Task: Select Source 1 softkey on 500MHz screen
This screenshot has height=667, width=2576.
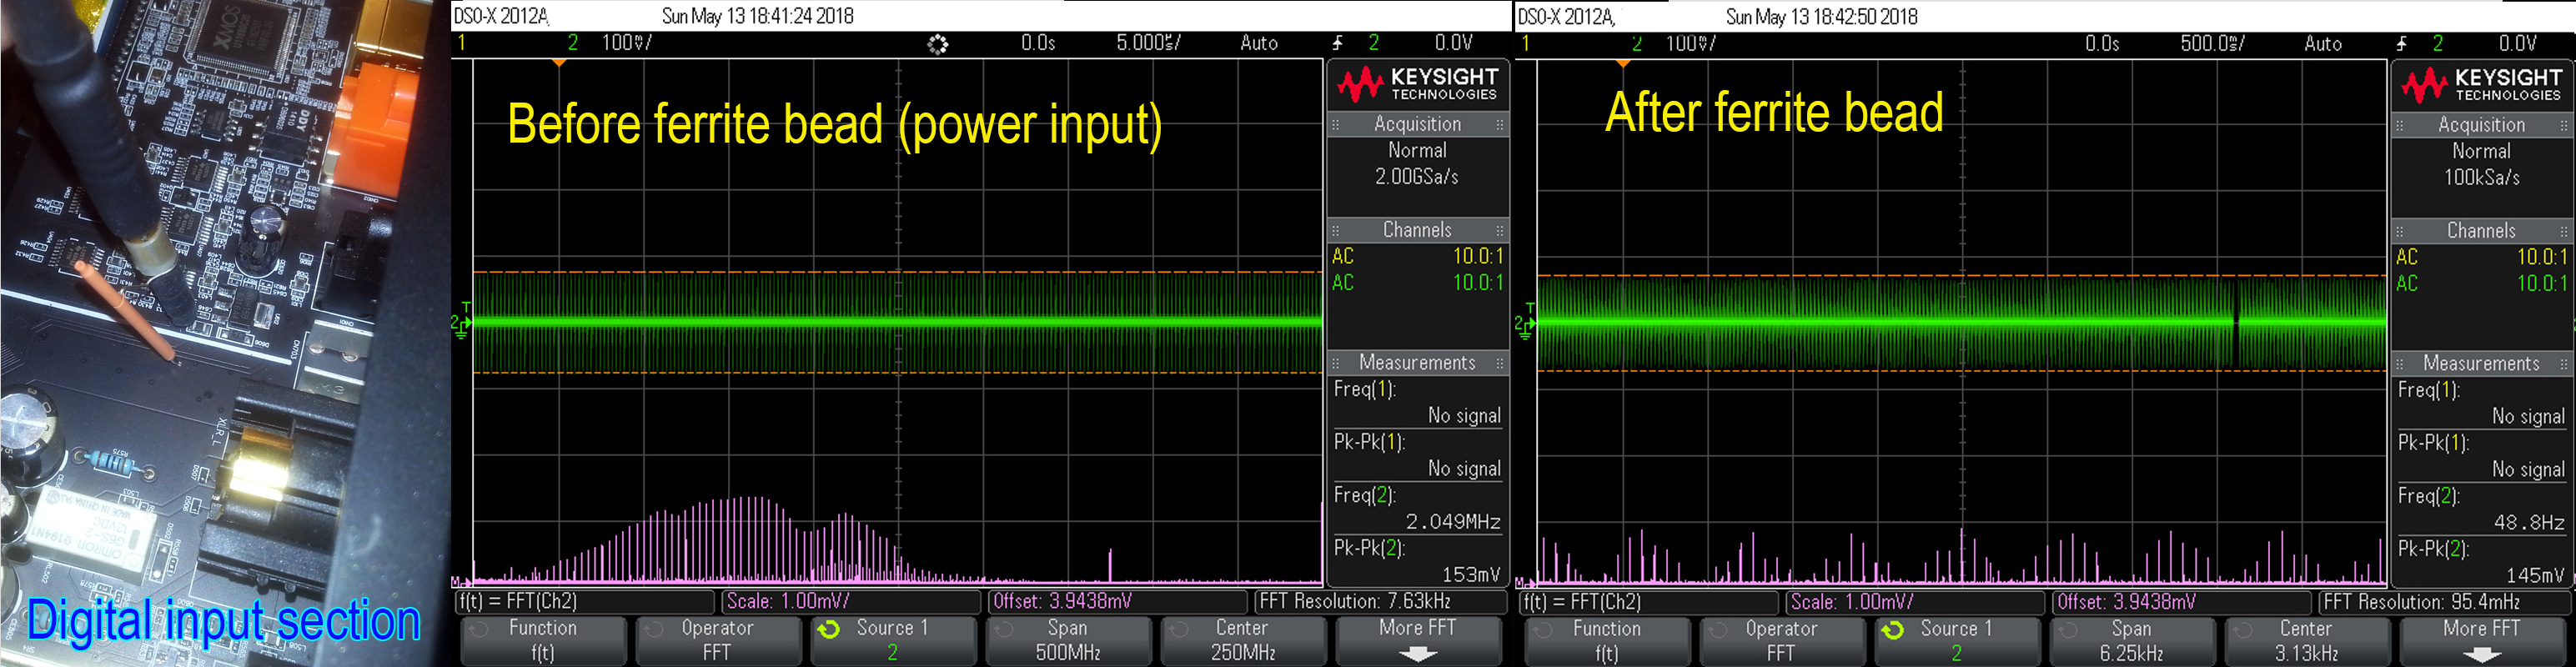Action: [893, 640]
